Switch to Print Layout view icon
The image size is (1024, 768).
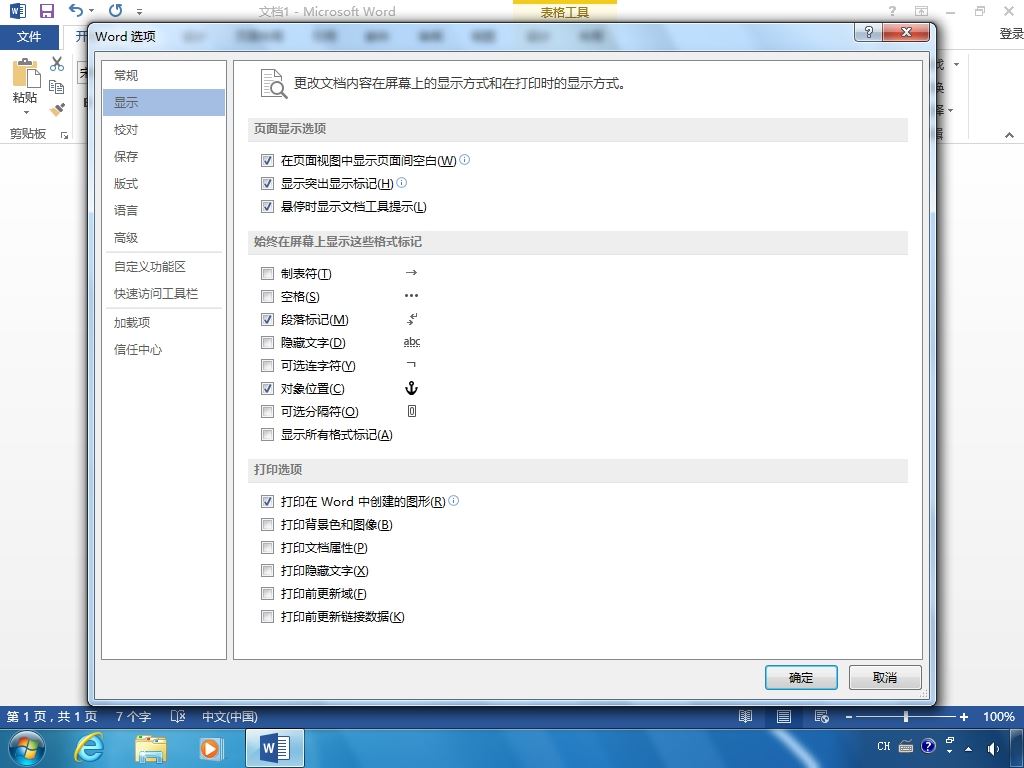[x=784, y=716]
